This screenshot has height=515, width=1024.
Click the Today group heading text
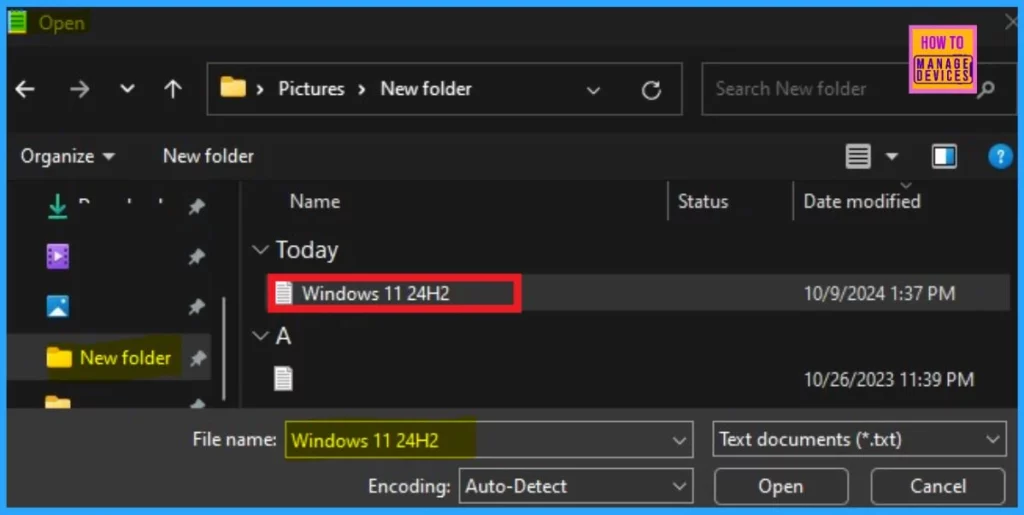tap(306, 250)
